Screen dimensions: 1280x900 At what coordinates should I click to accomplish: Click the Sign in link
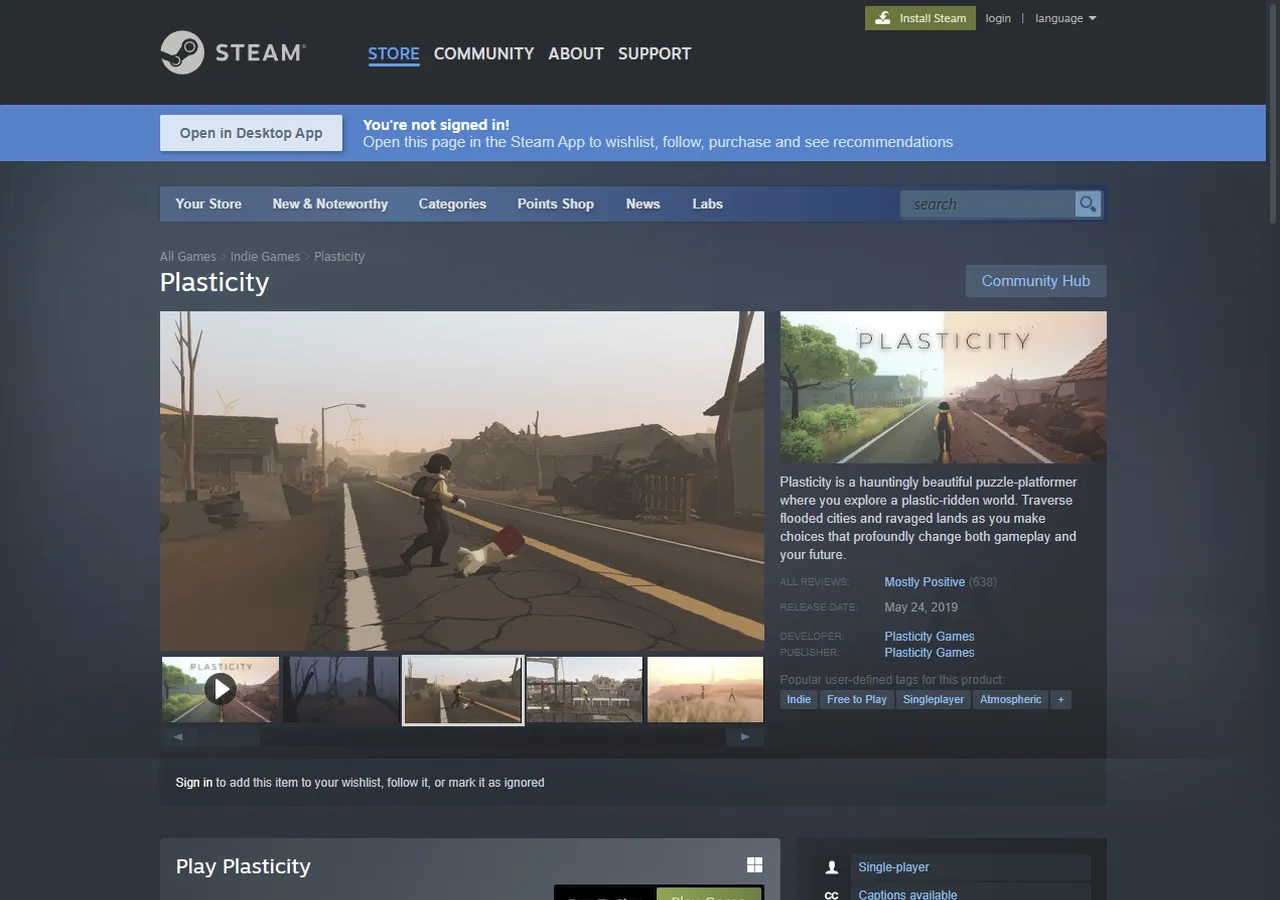[x=194, y=783]
